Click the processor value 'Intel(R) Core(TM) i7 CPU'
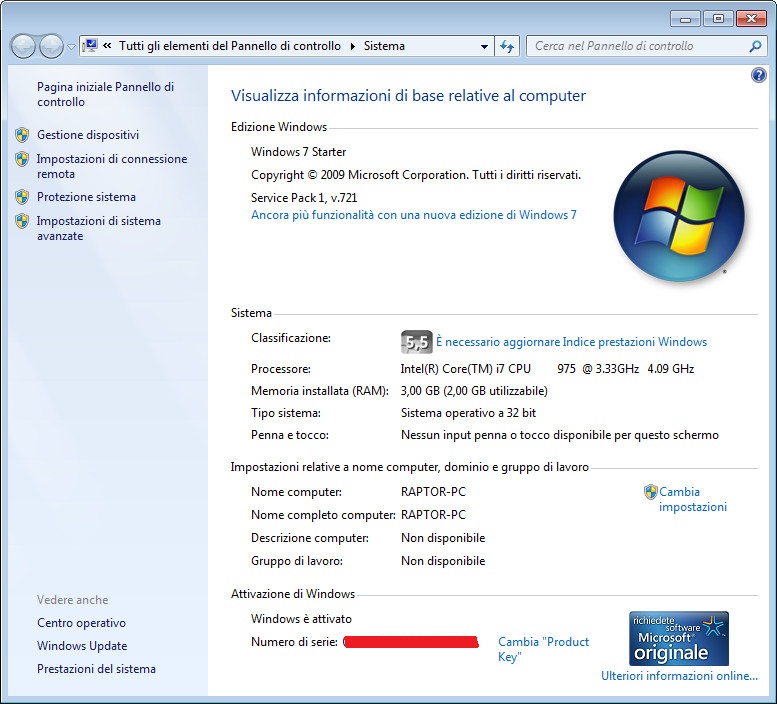Screen dimensions: 777x704 (x=466, y=369)
